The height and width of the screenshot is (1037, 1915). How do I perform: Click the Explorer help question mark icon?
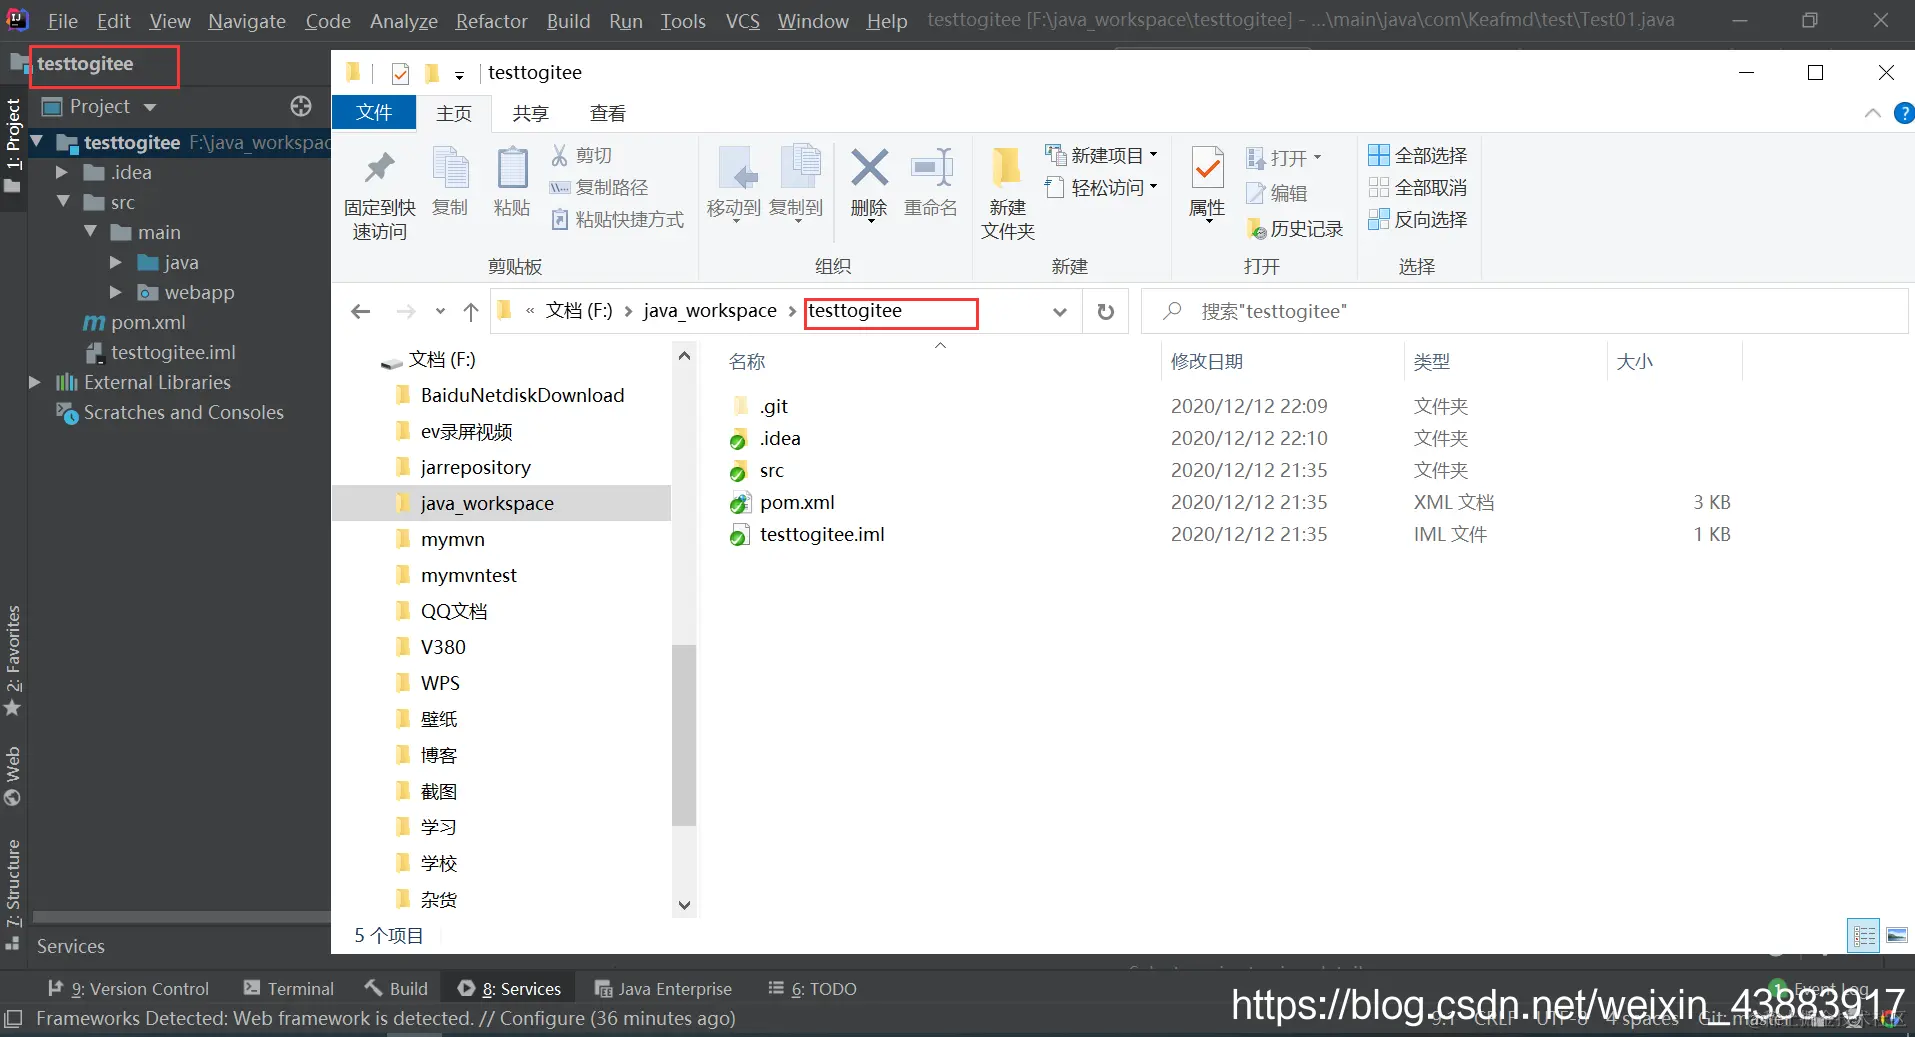pyautogui.click(x=1904, y=113)
